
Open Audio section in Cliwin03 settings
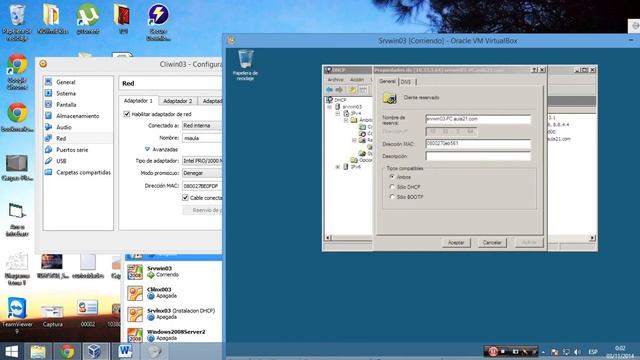pyautogui.click(x=64, y=127)
